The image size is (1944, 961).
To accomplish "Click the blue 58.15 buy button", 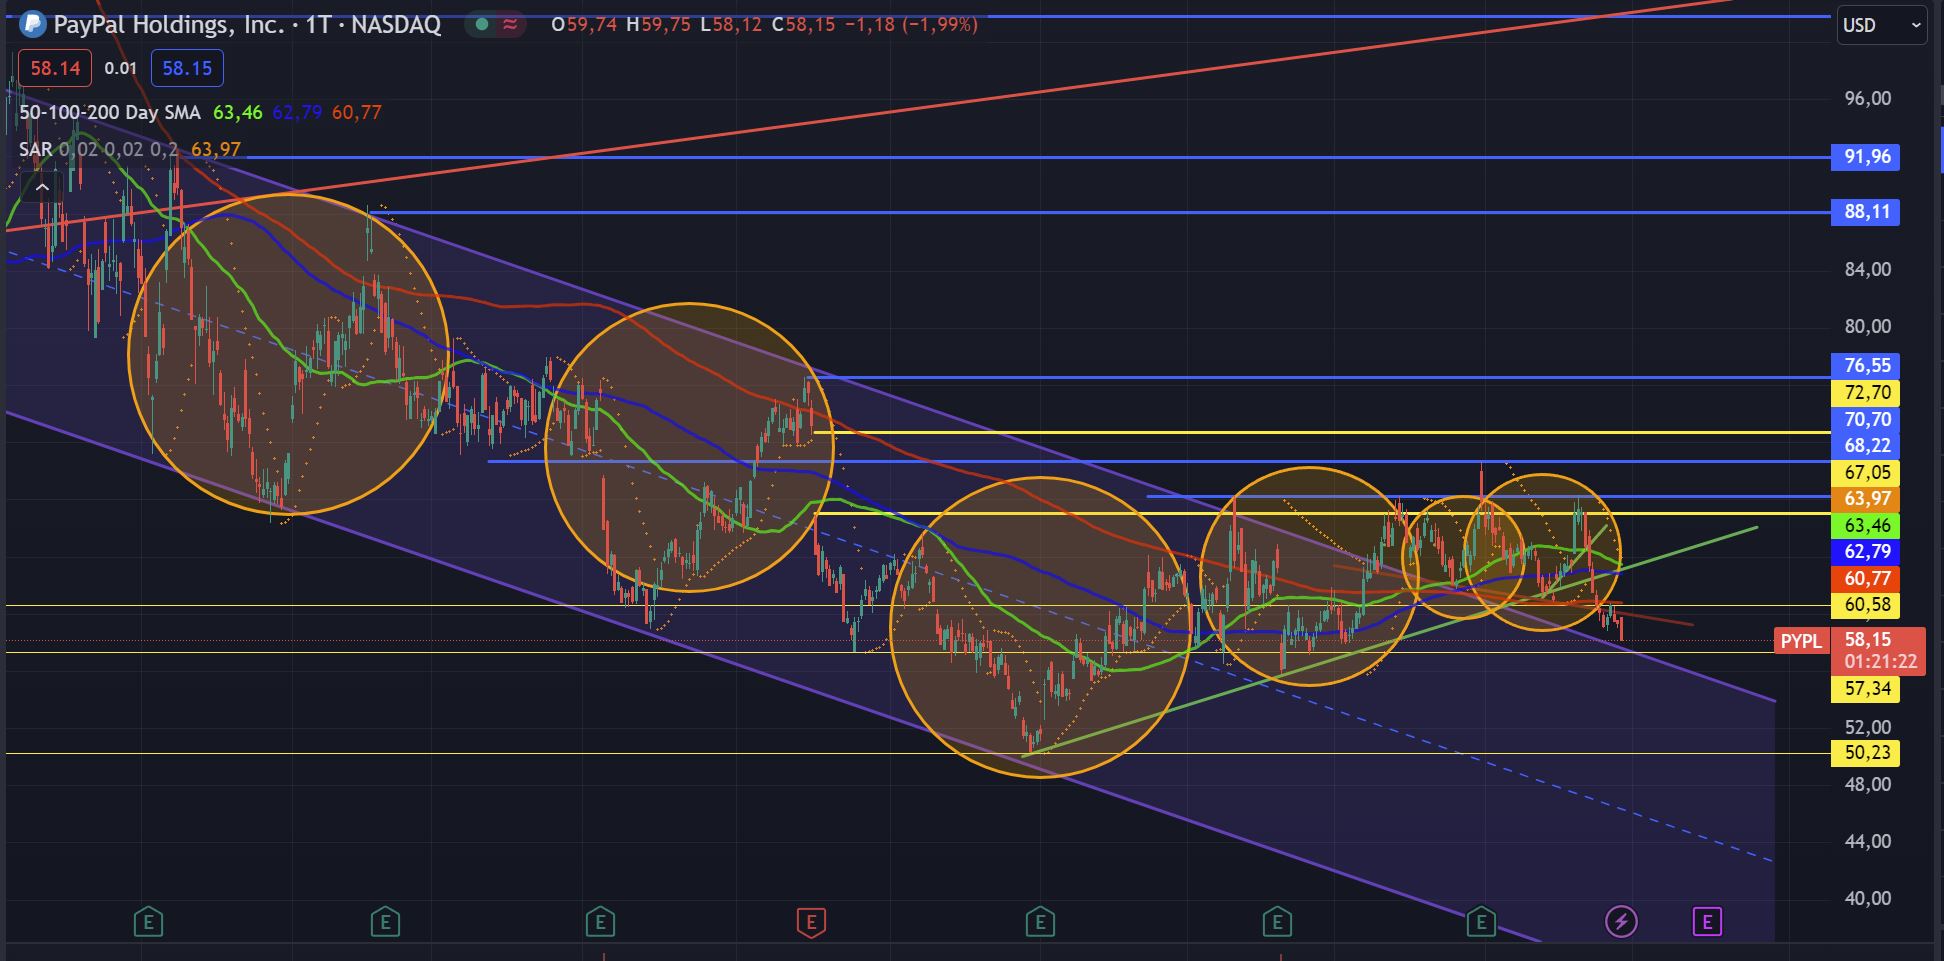I will (187, 68).
